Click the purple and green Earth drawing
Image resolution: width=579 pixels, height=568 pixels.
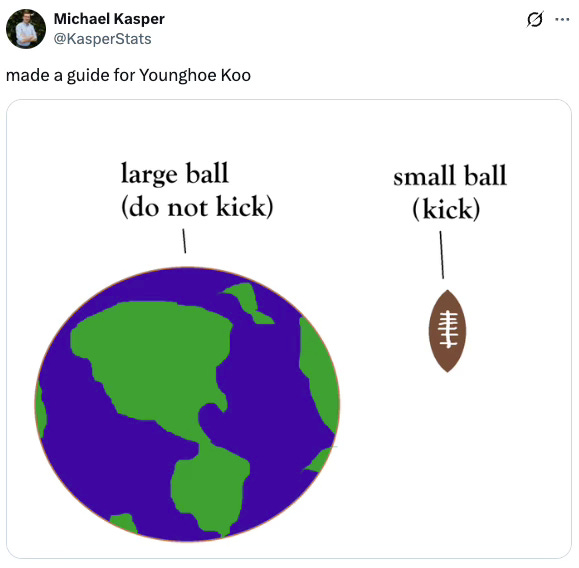point(187,404)
